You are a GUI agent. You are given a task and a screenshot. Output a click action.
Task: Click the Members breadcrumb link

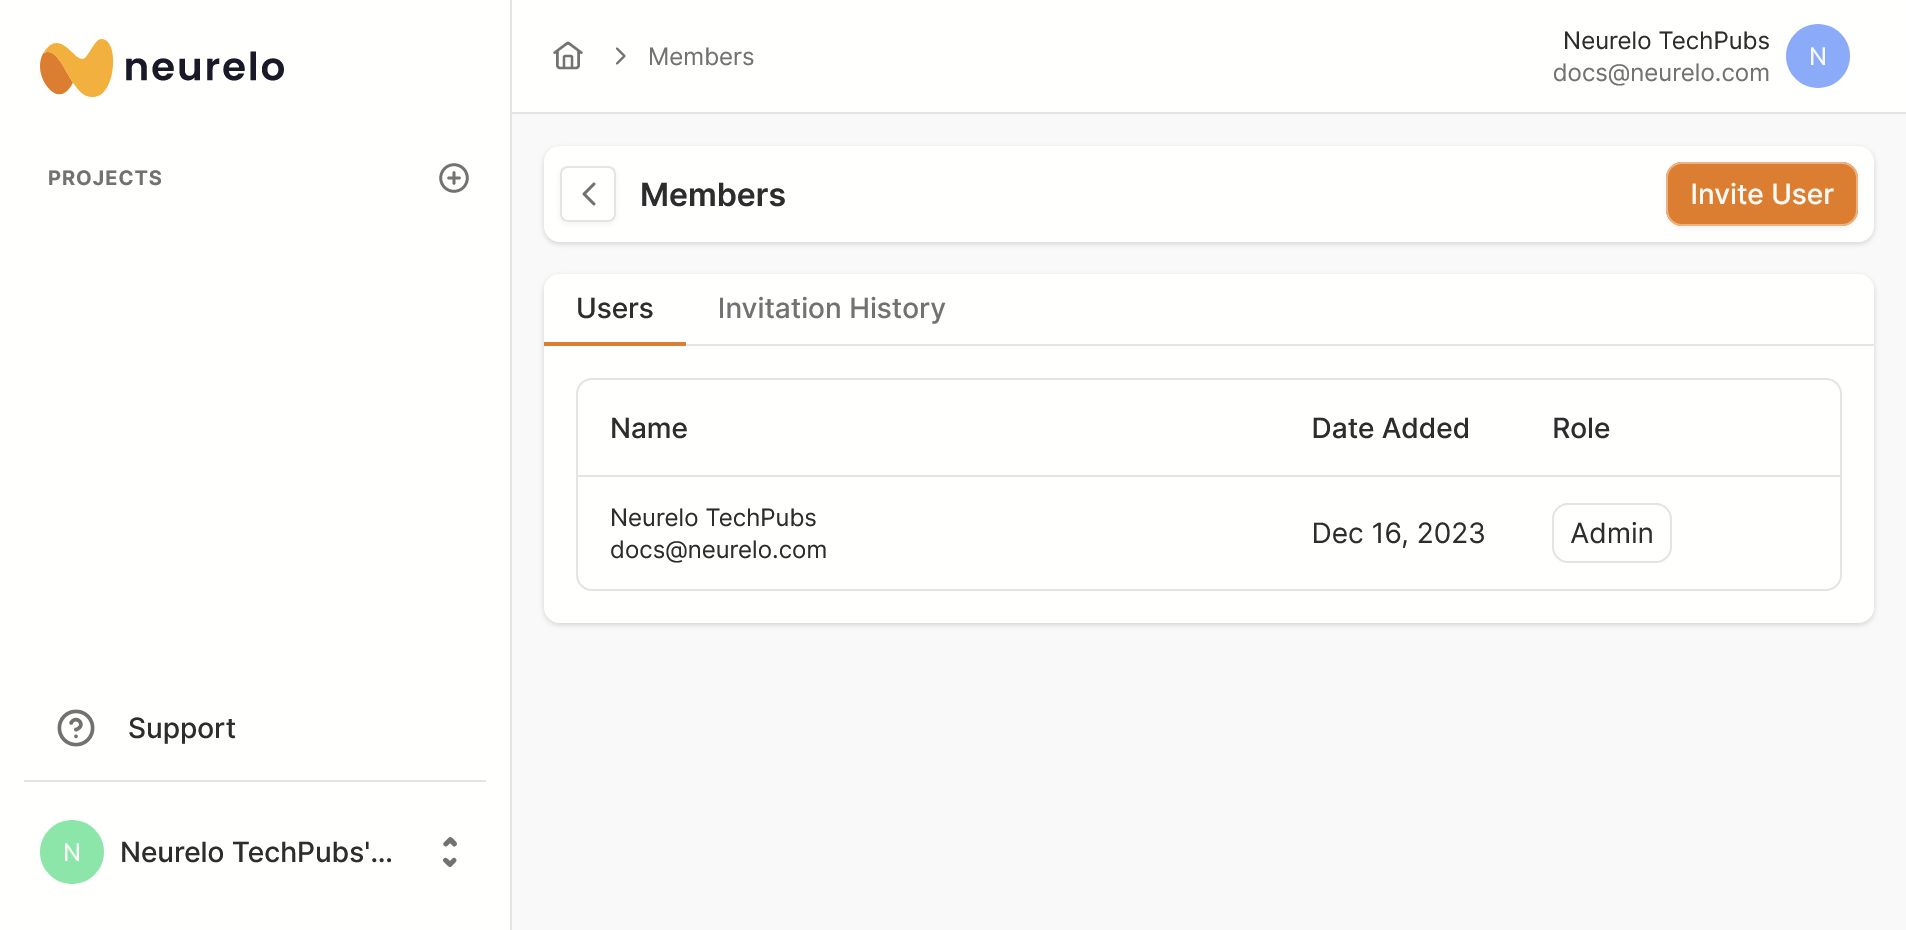click(700, 57)
